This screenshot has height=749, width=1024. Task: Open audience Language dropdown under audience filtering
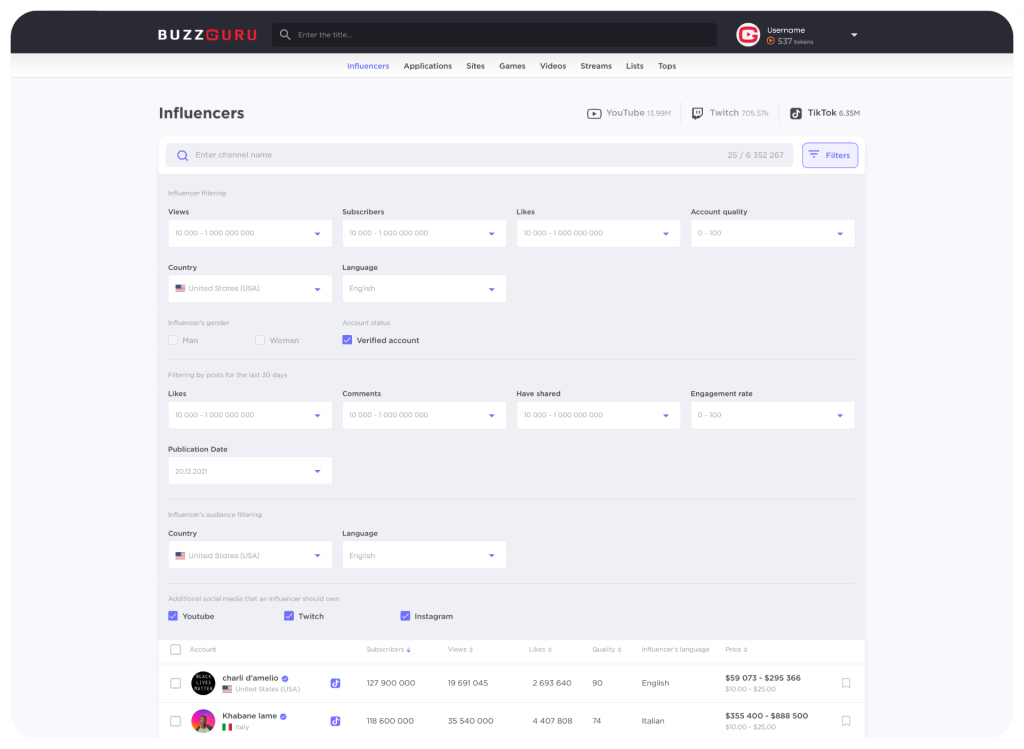[x=424, y=556]
